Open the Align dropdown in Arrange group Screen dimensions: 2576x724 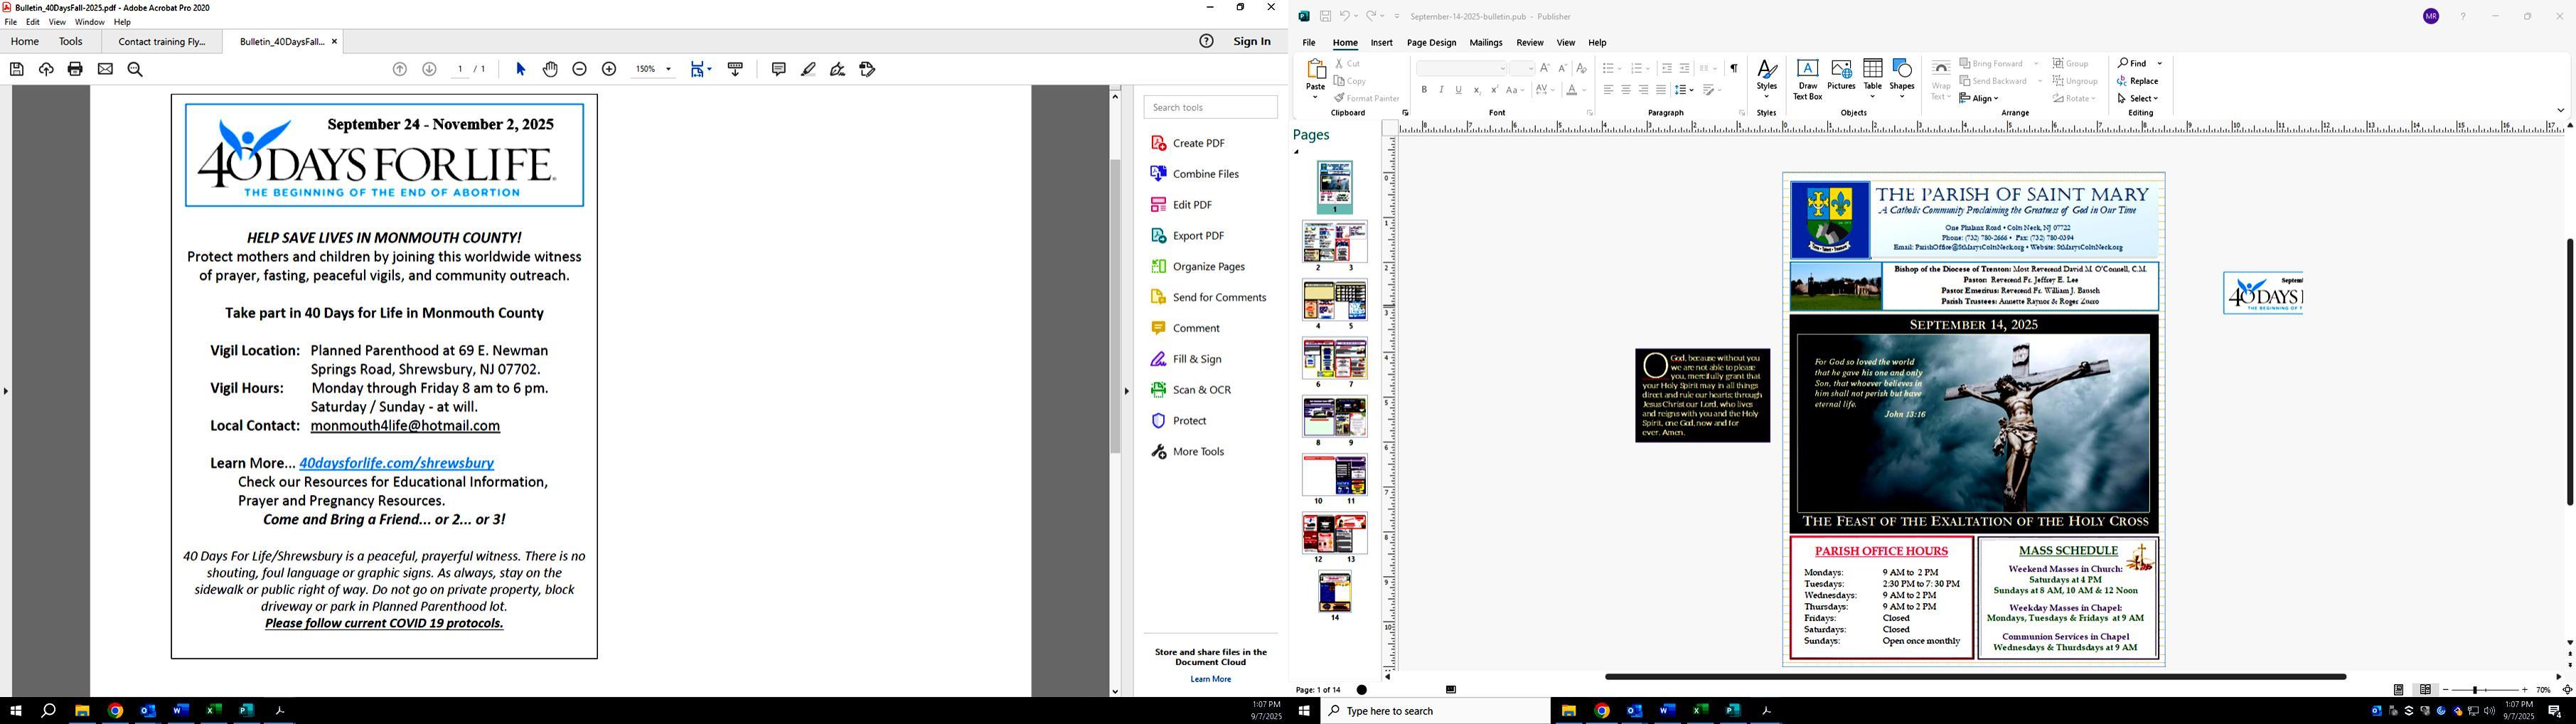[1978, 98]
